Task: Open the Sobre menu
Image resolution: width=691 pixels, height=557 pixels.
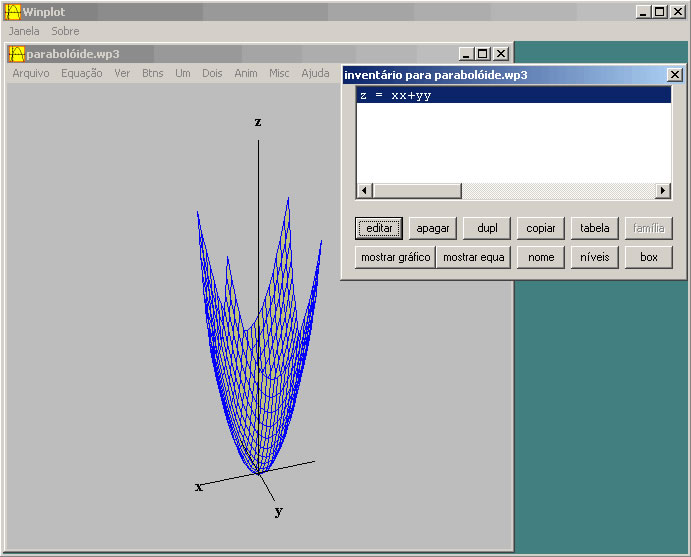Action: (65, 31)
